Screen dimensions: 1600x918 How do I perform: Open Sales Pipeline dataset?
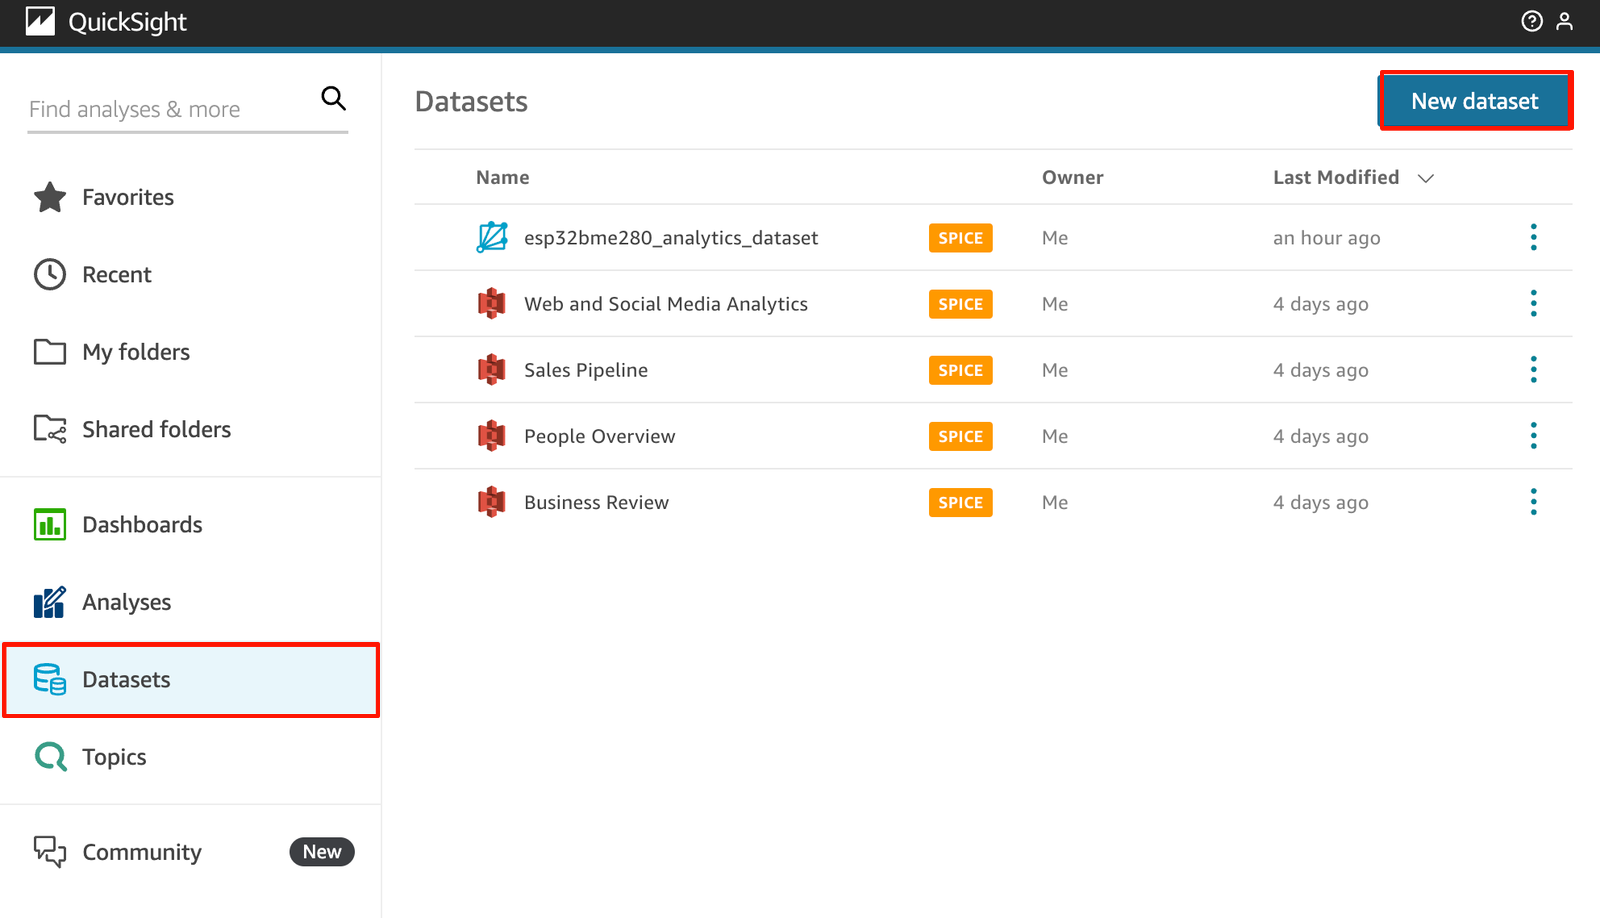(x=586, y=370)
